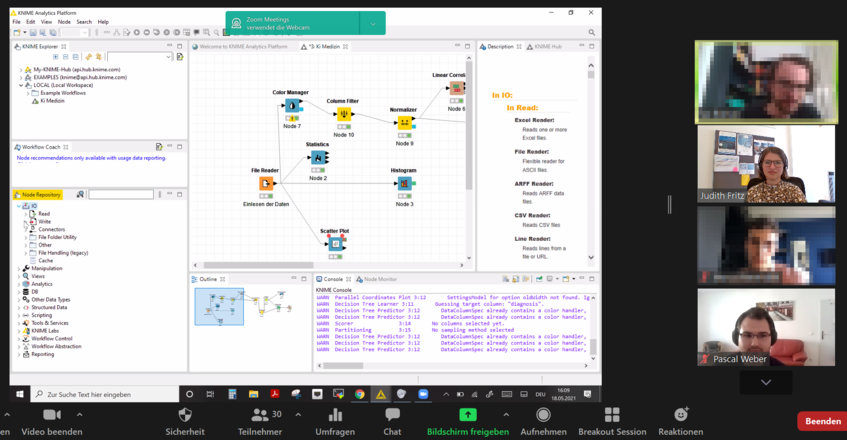This screenshot has width=847, height=440.
Task: Click KNIME warning-triangle icon in taskbar
Action: [x=381, y=395]
